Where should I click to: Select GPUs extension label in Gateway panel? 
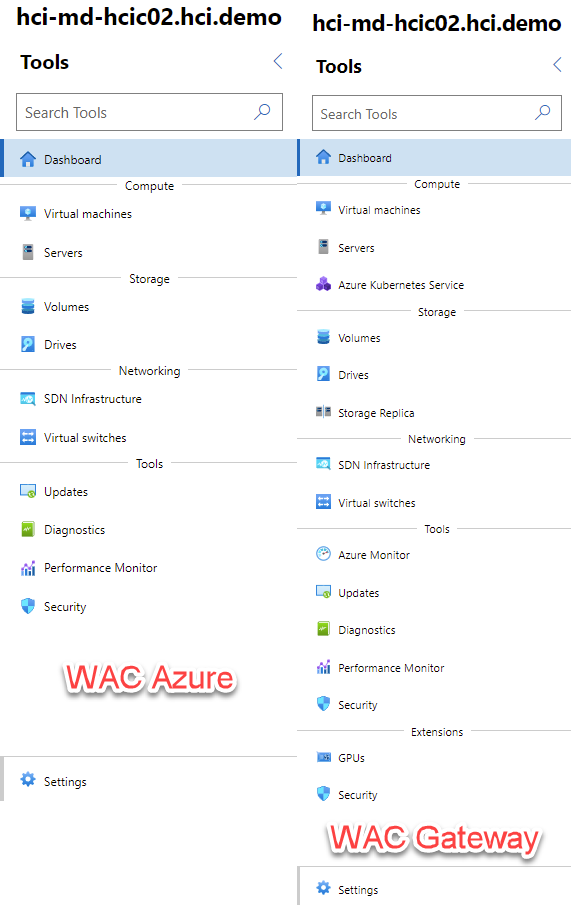click(351, 758)
